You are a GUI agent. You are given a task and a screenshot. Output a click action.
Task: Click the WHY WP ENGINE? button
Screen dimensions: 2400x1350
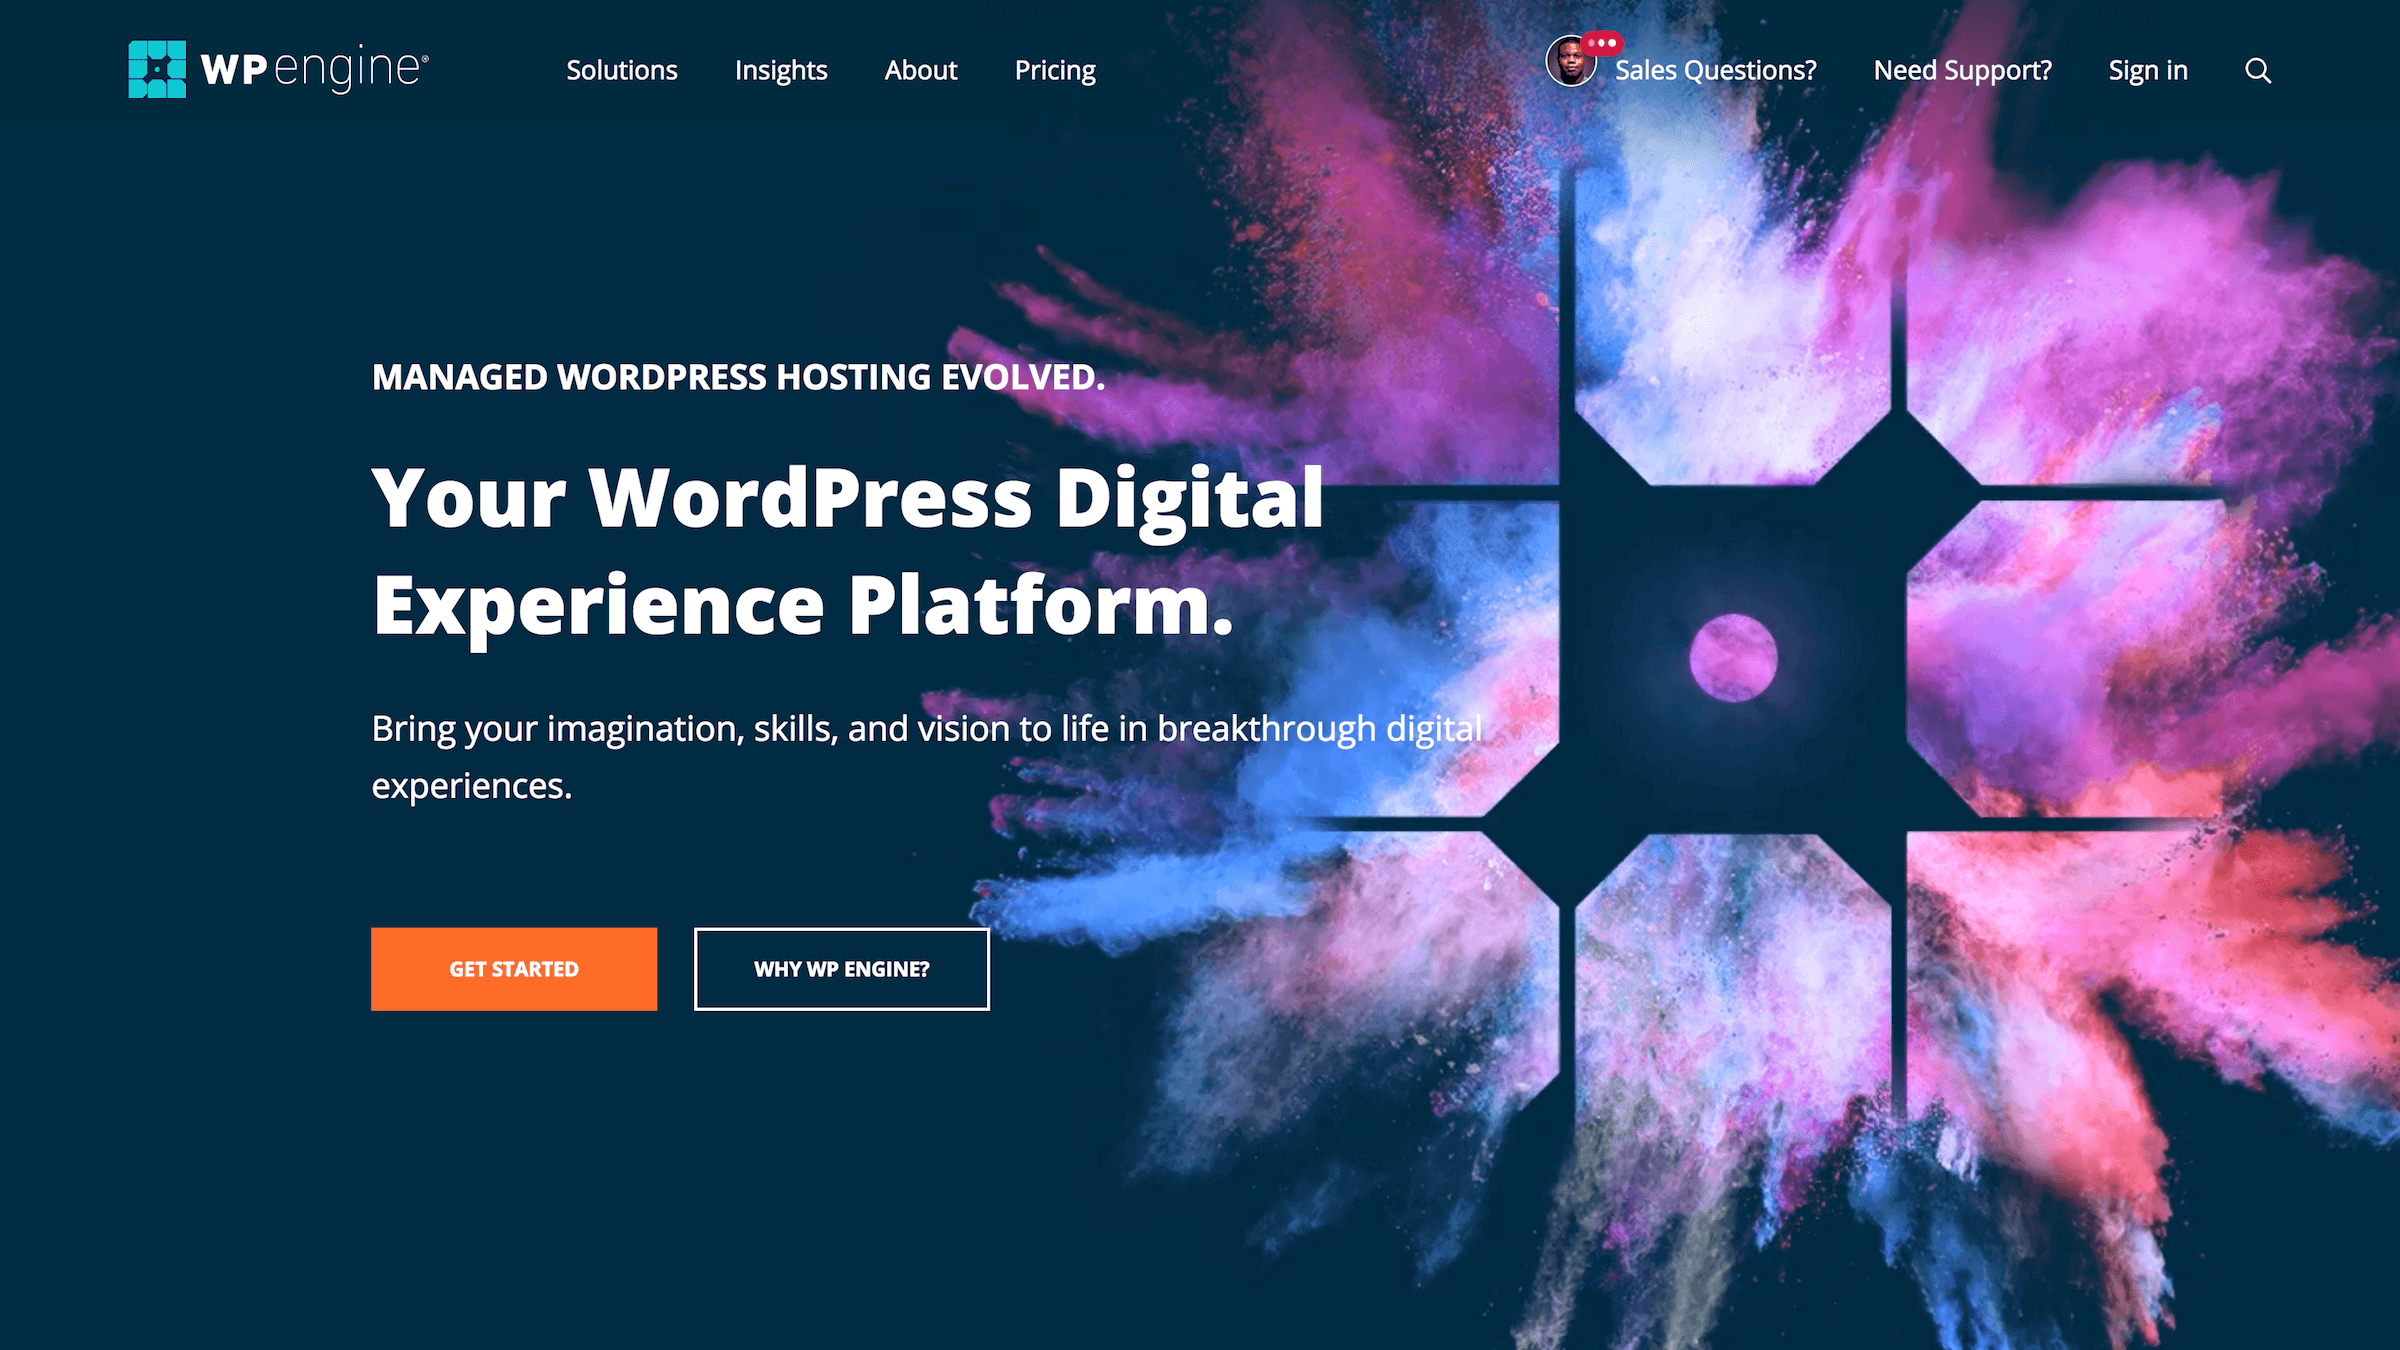point(842,969)
